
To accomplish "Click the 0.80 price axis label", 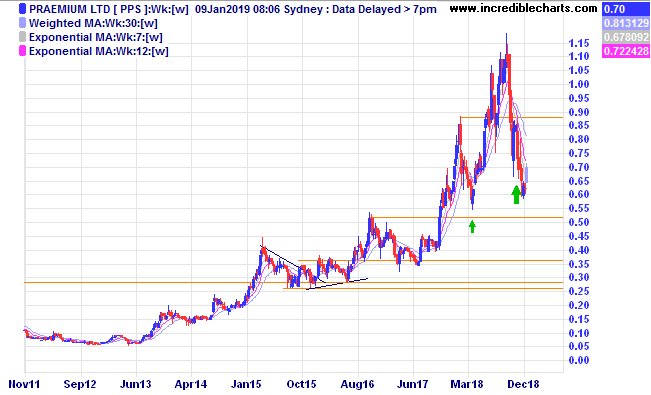I will [x=579, y=139].
